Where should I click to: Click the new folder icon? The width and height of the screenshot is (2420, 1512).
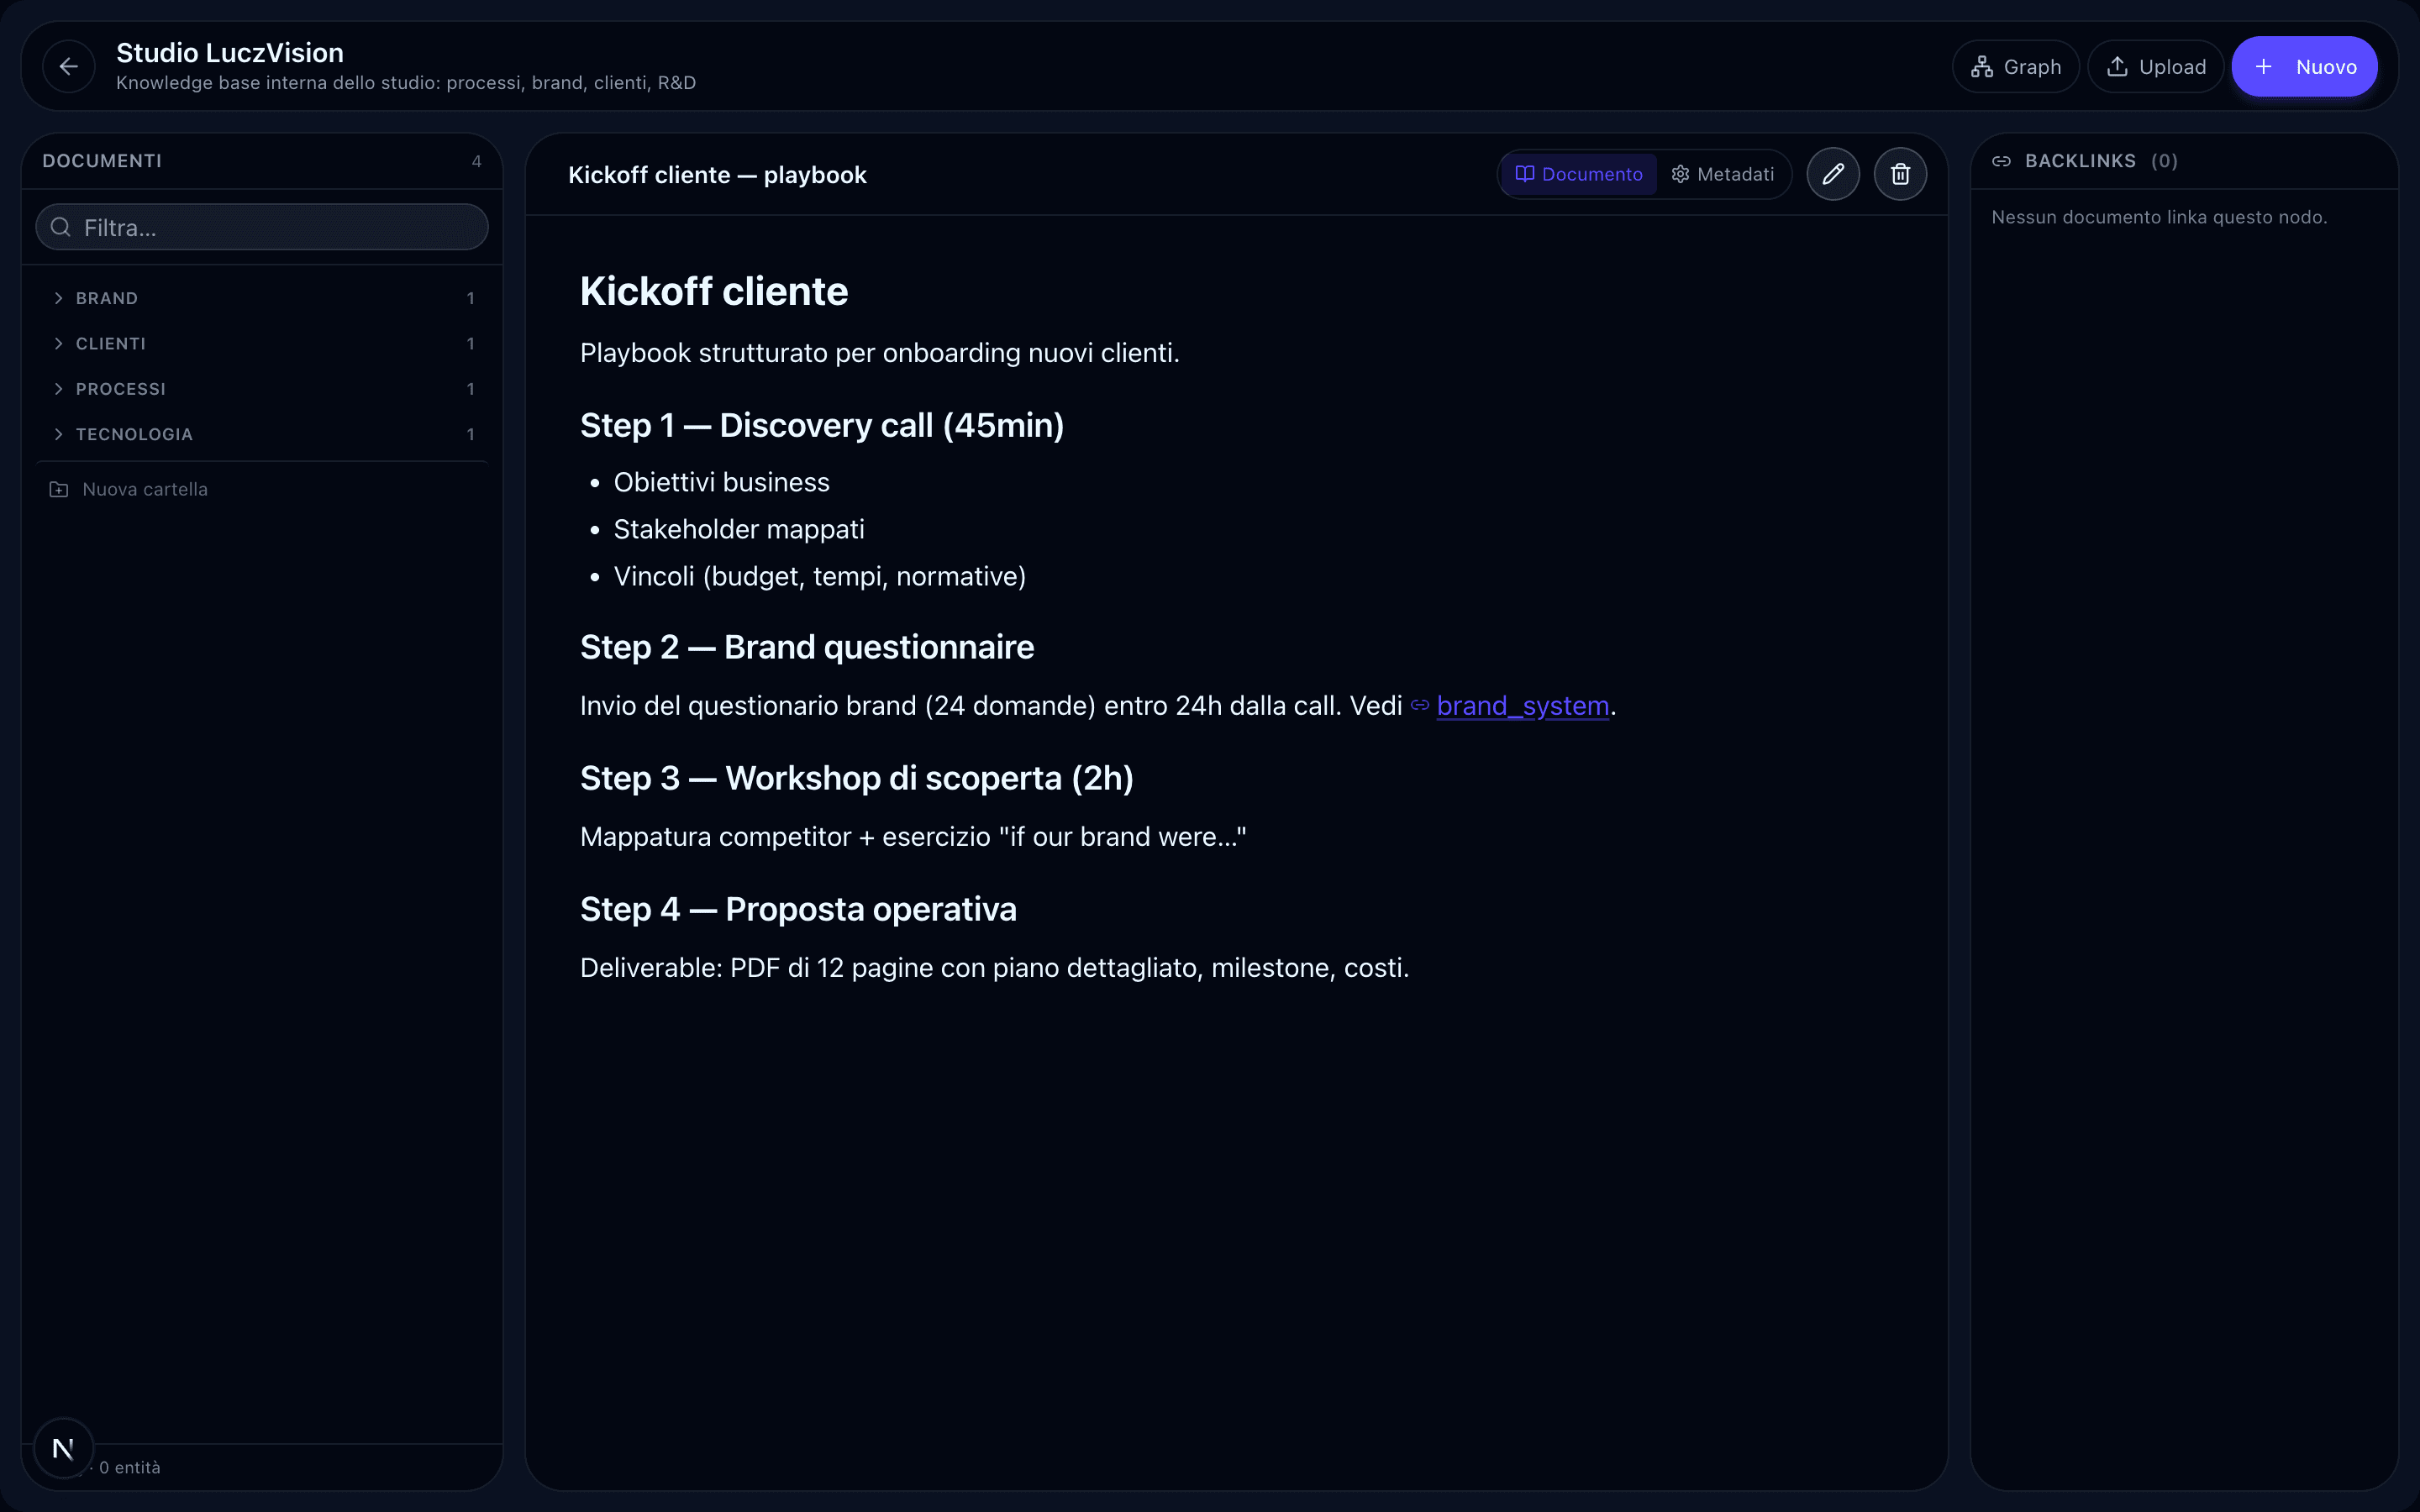[59, 489]
